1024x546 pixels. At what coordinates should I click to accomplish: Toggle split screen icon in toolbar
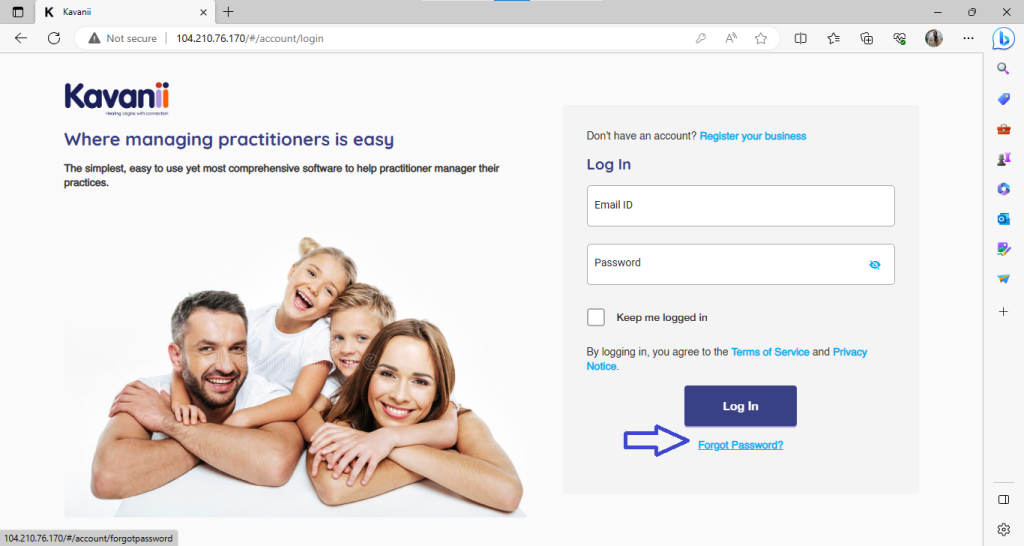(800, 39)
